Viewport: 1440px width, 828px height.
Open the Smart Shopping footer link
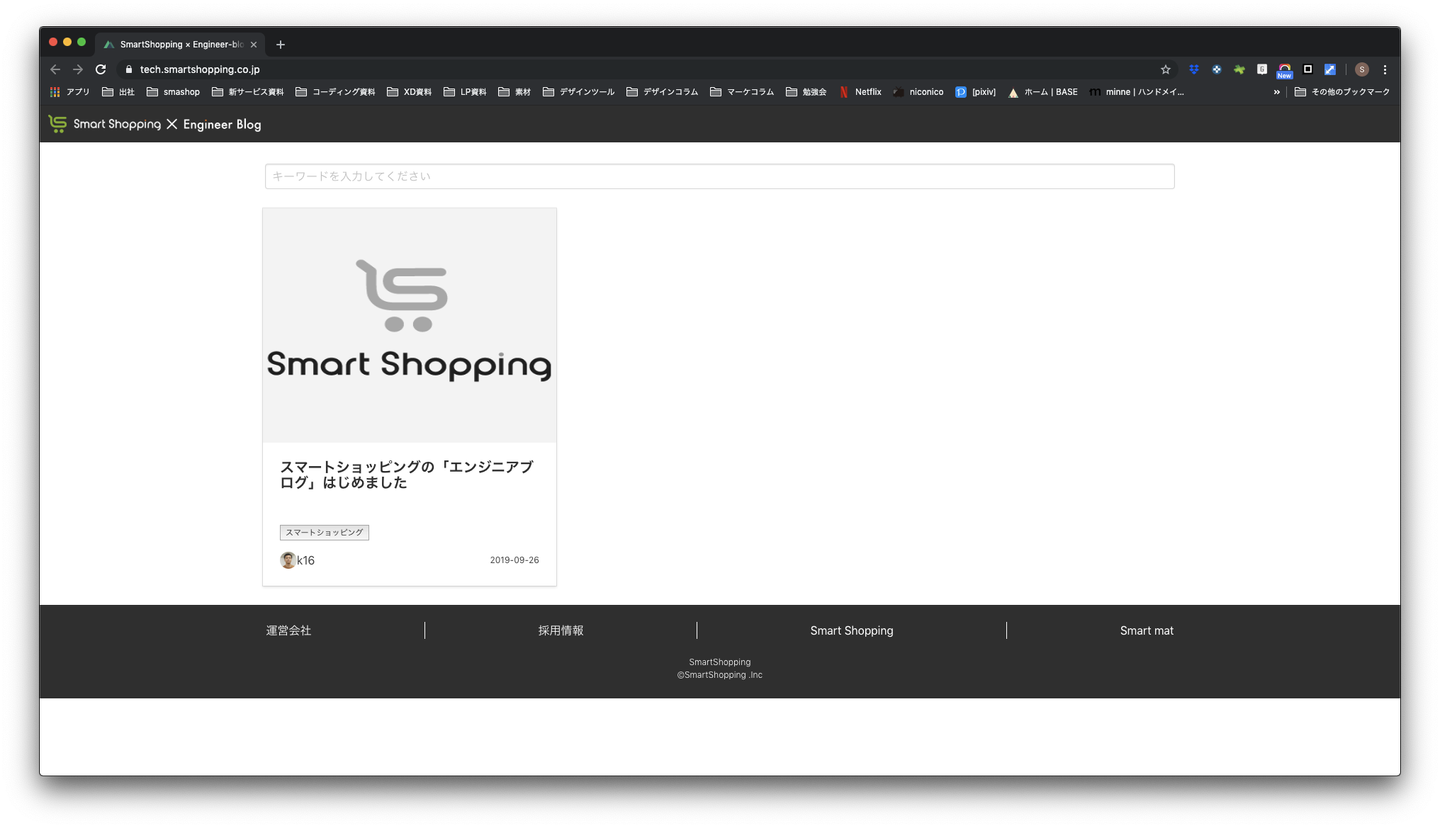pos(852,631)
